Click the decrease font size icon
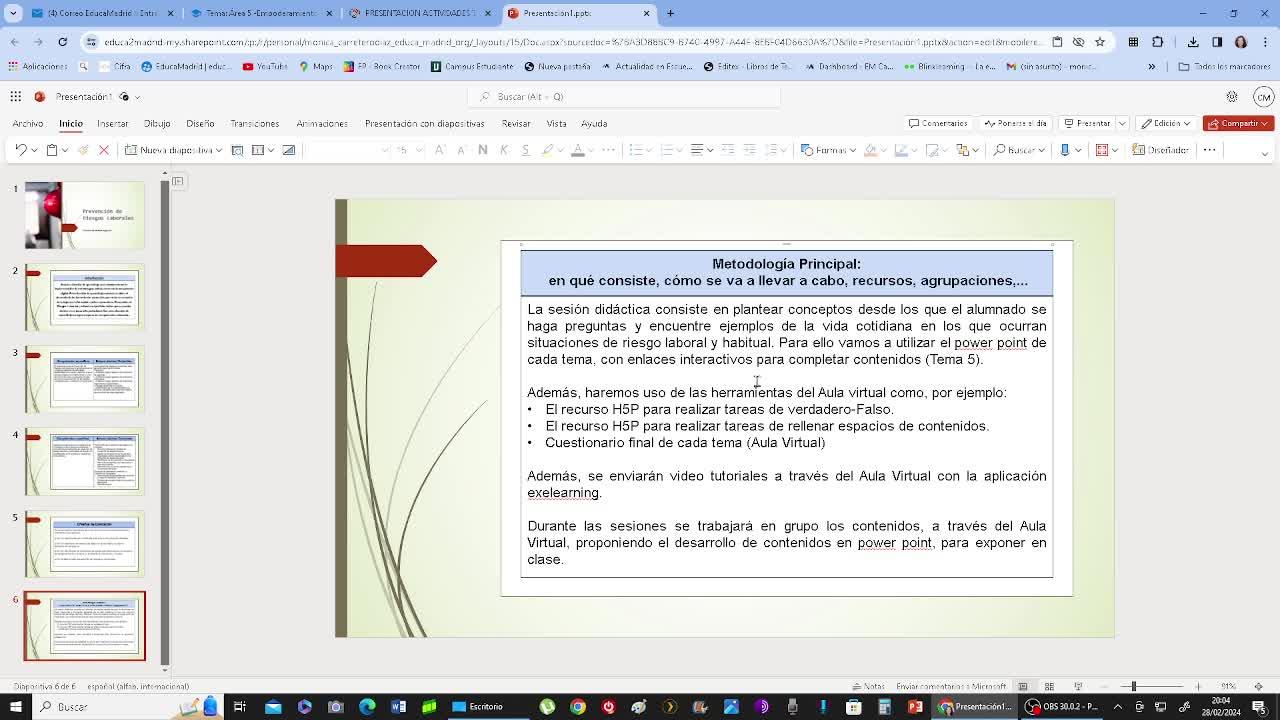This screenshot has width=1280, height=720. click(461, 150)
